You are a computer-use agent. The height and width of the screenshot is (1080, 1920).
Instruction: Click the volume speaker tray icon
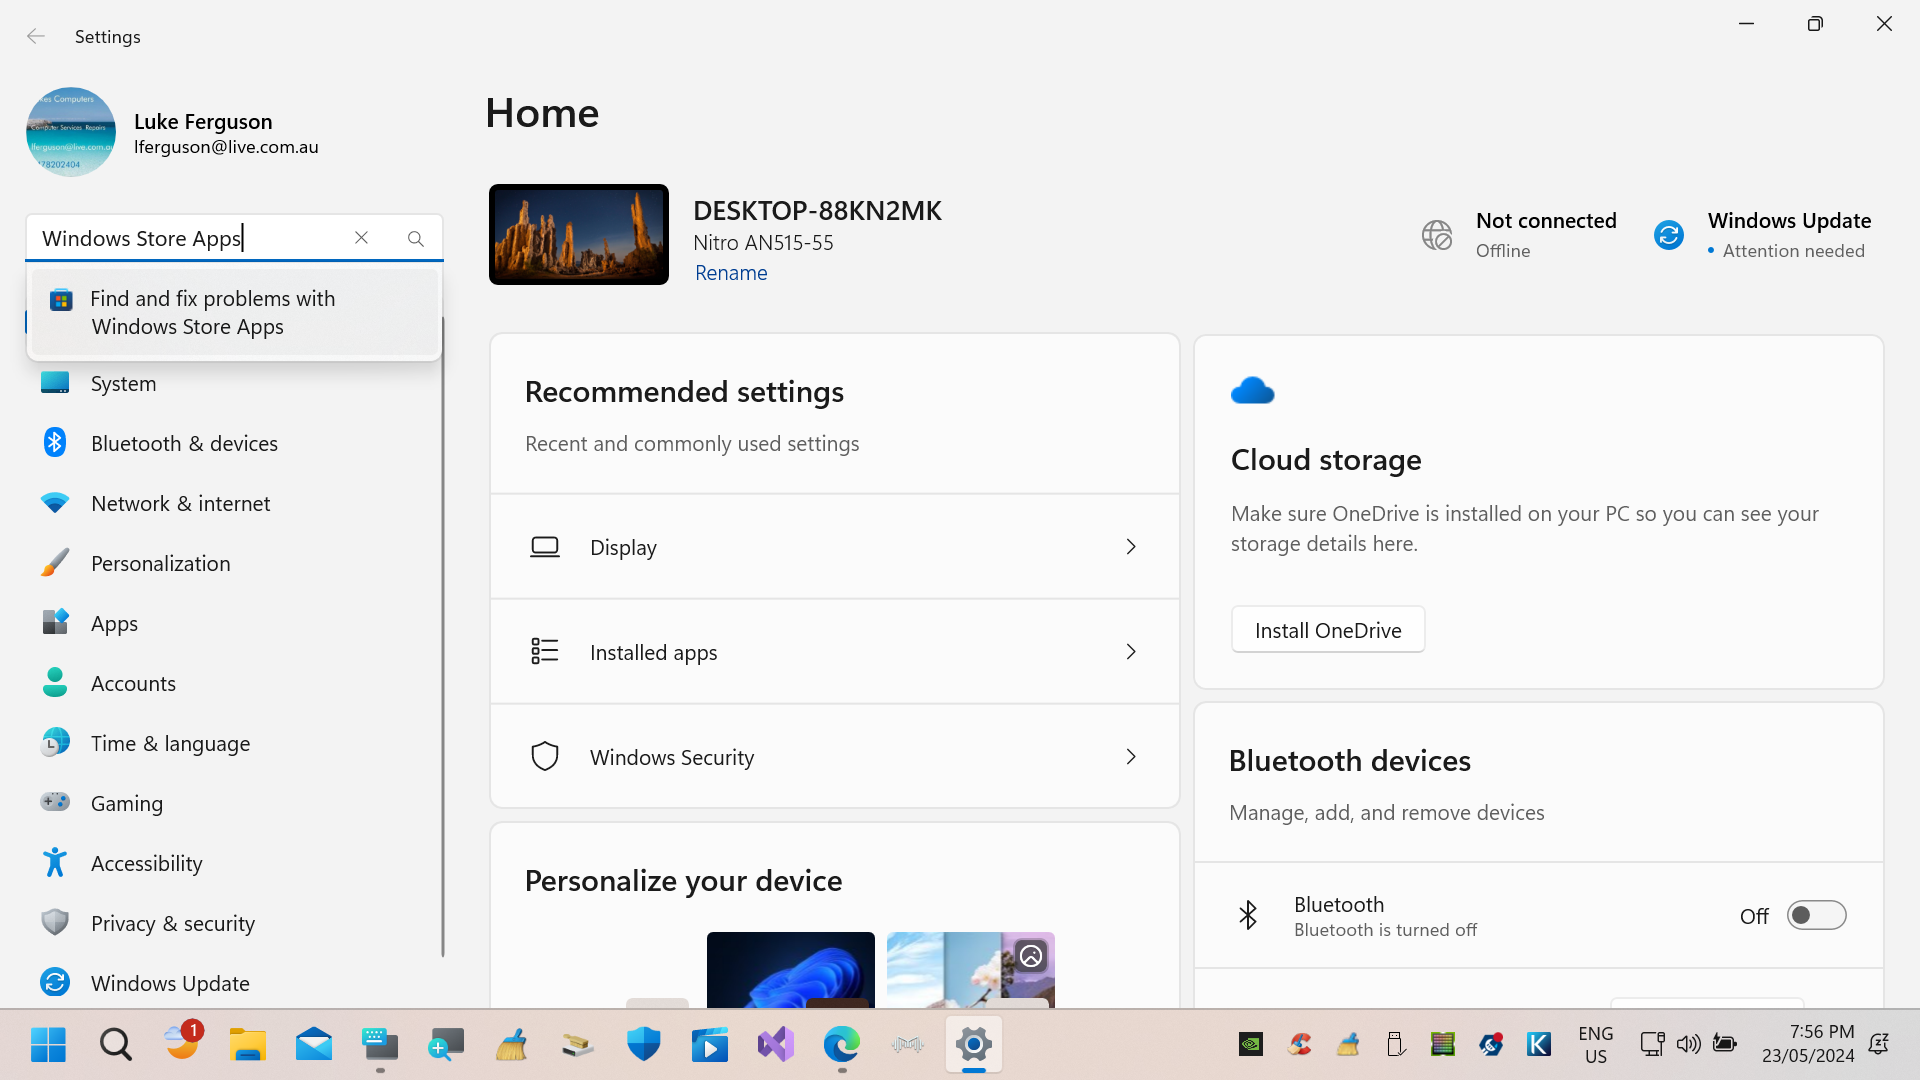(x=1689, y=1045)
